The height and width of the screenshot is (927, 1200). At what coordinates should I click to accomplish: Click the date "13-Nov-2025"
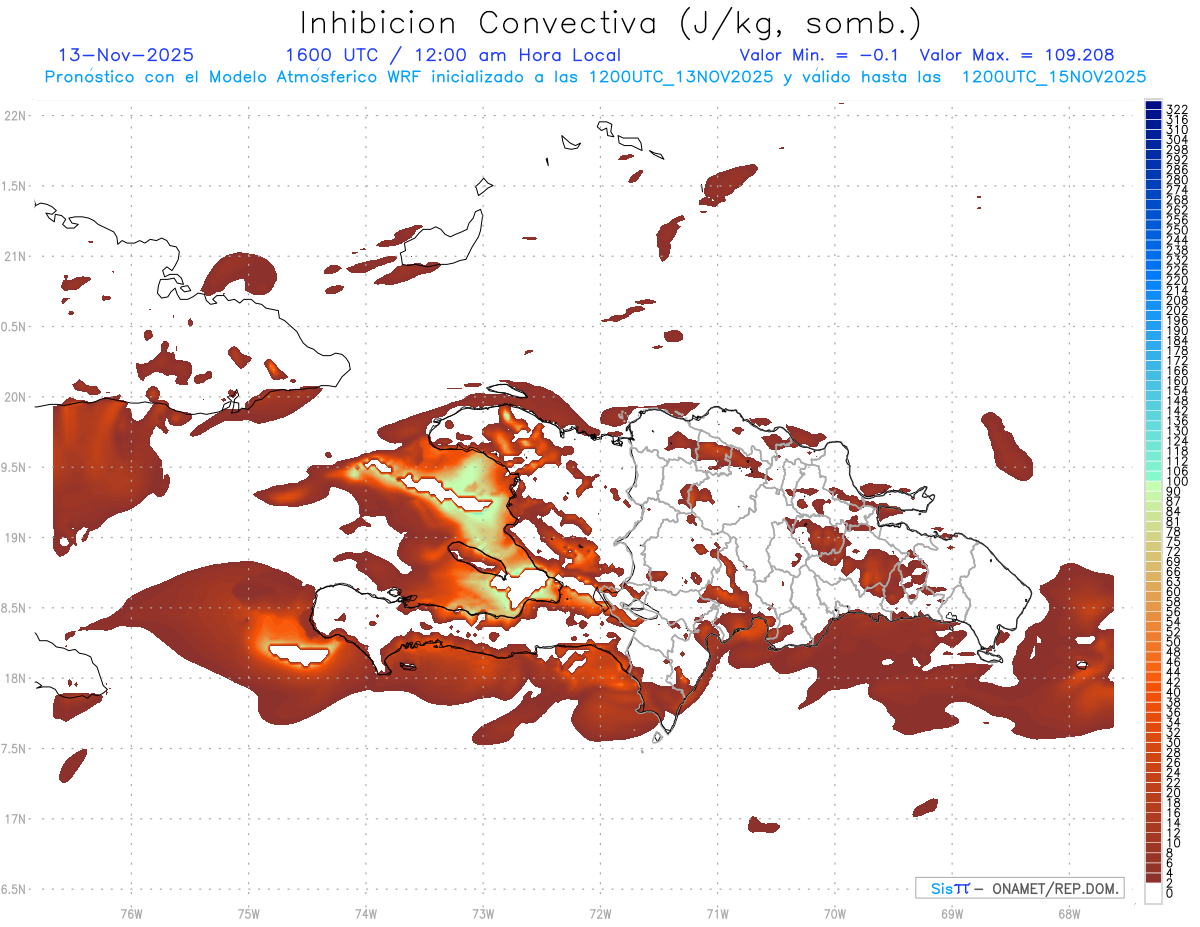[127, 55]
